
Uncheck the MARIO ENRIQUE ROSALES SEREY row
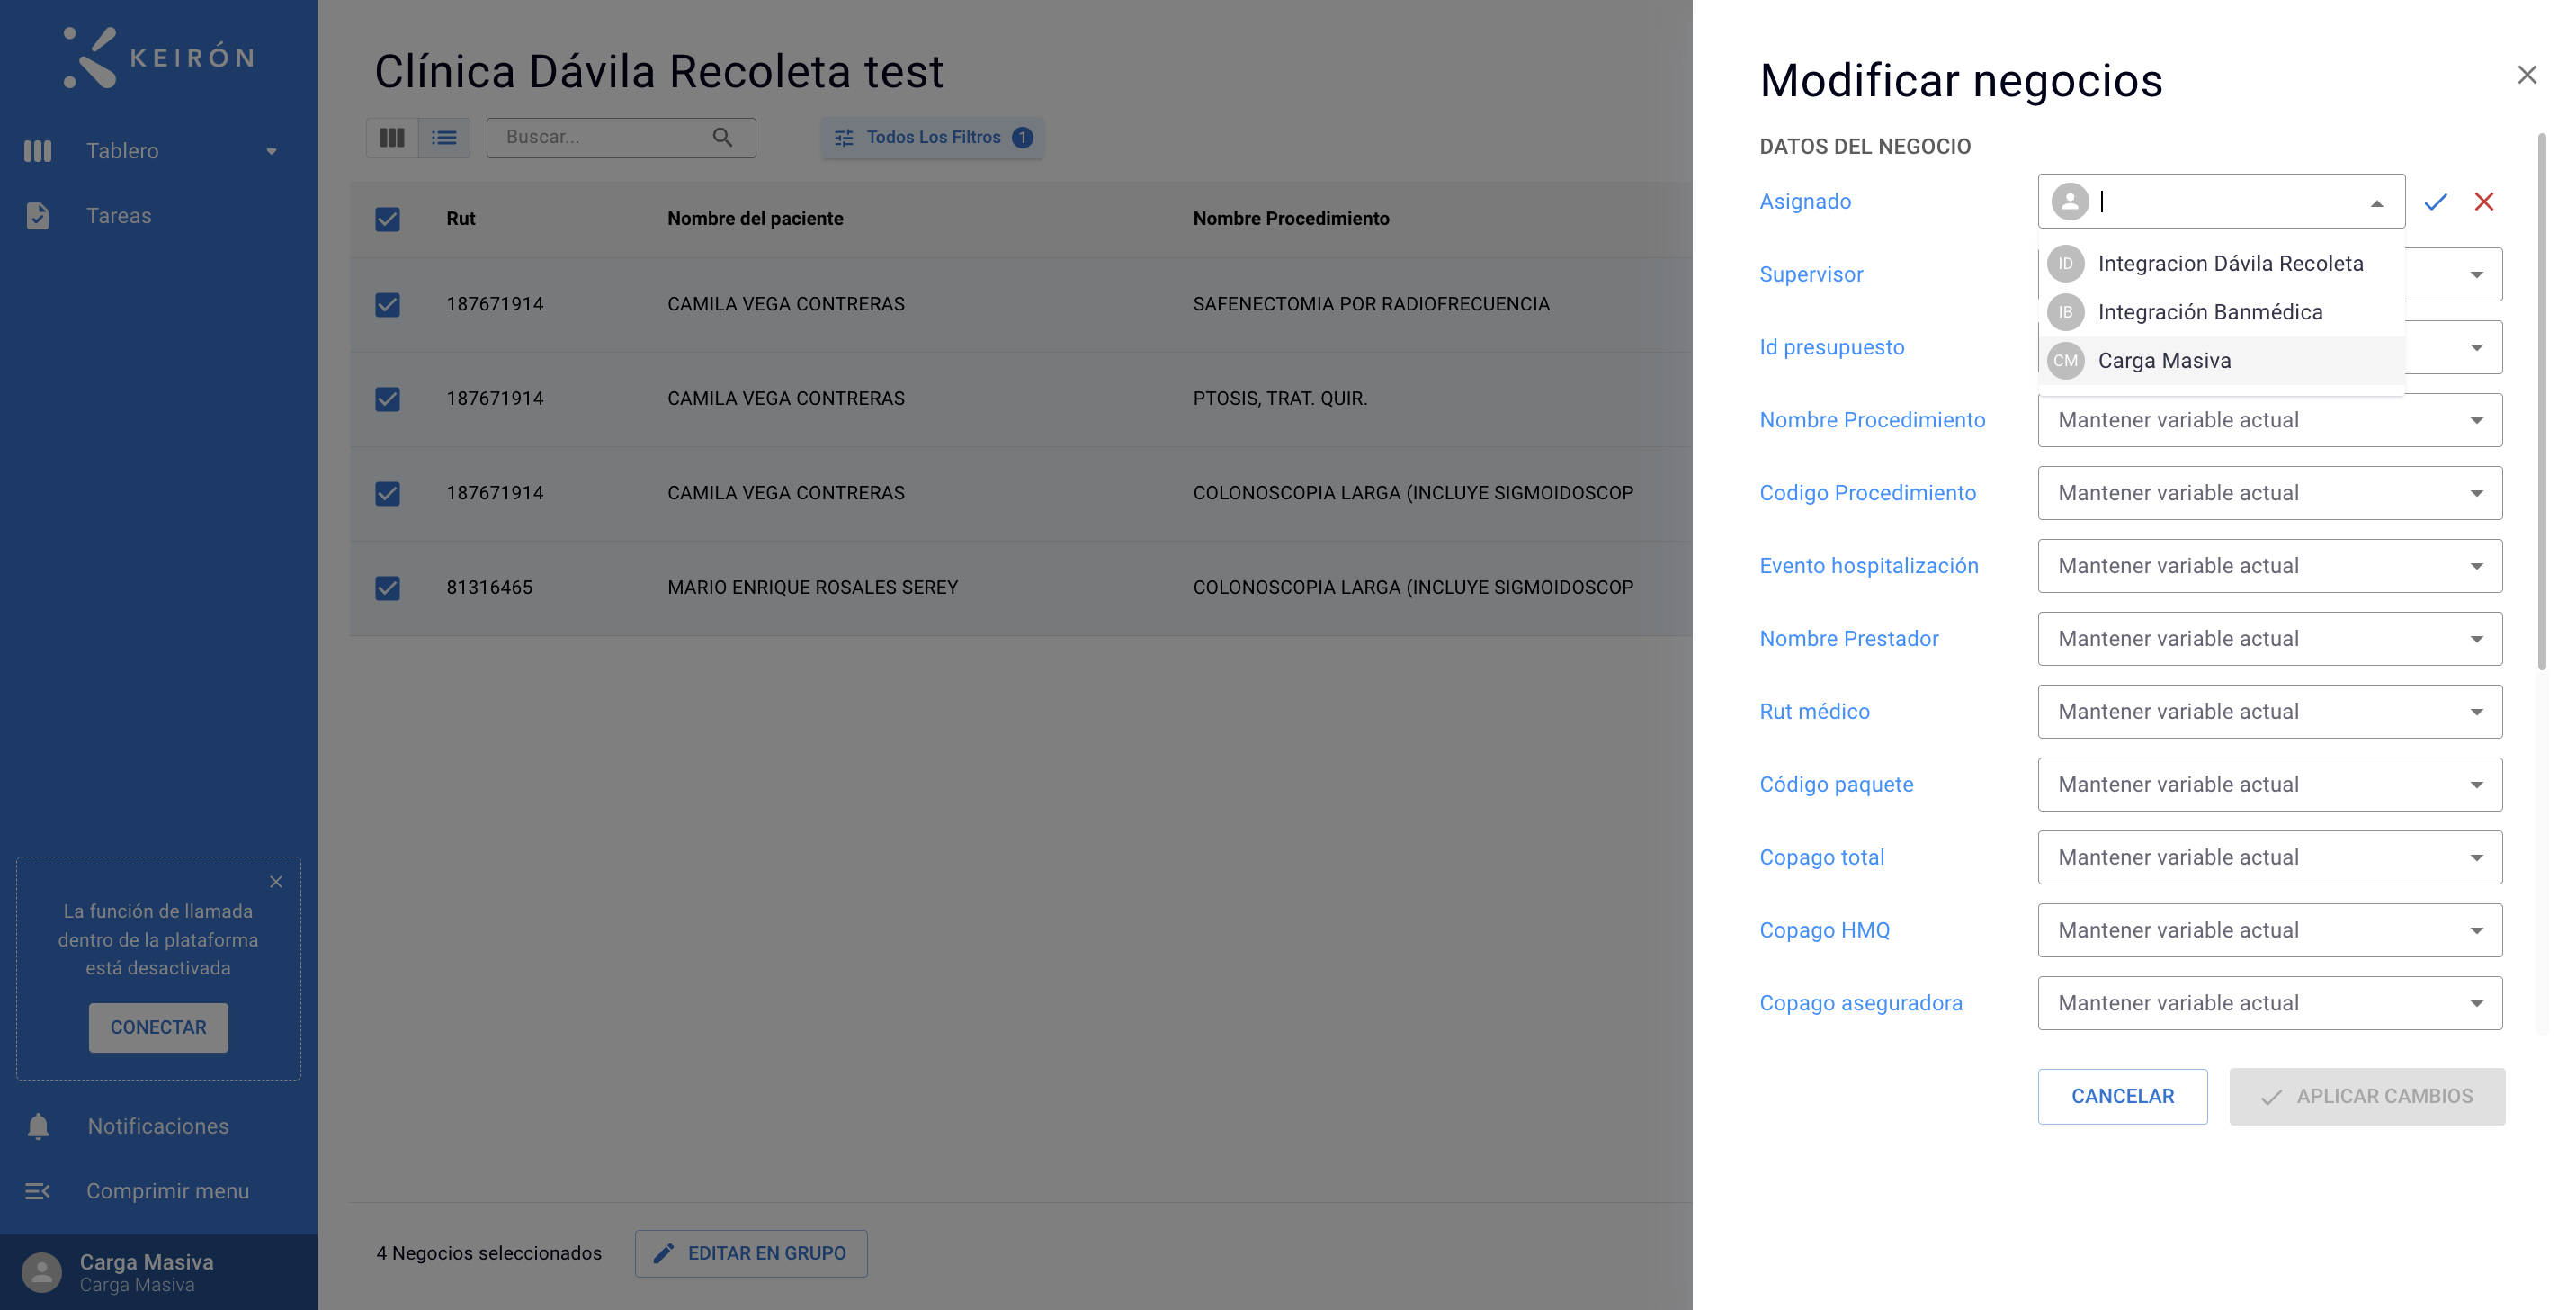pyautogui.click(x=387, y=588)
